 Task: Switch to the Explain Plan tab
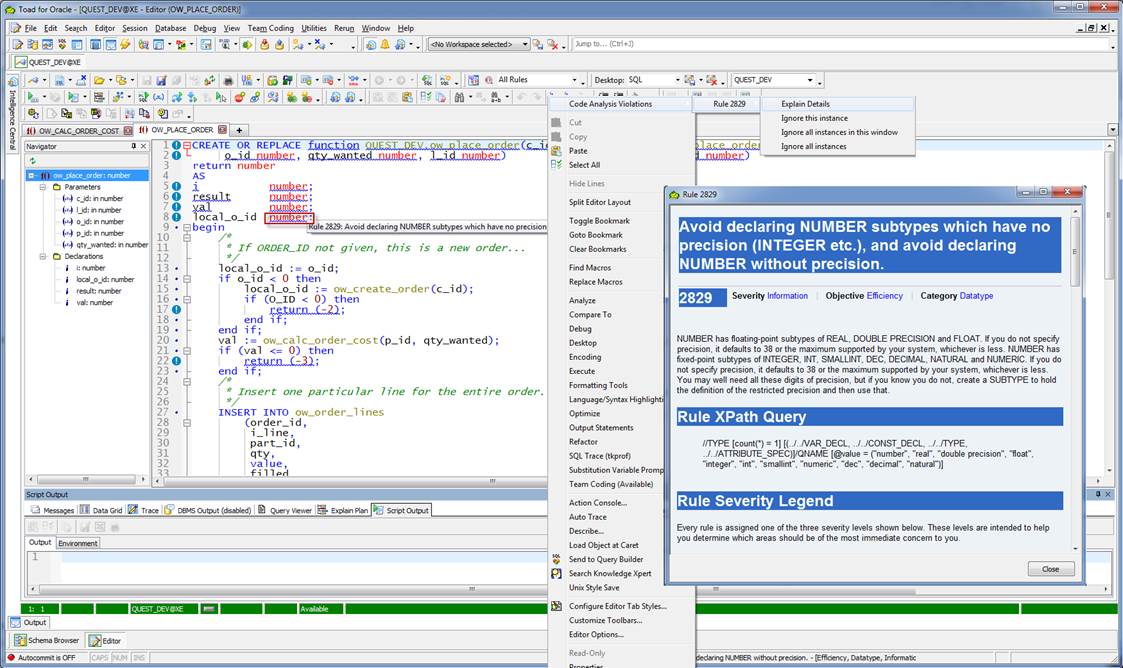[343, 510]
